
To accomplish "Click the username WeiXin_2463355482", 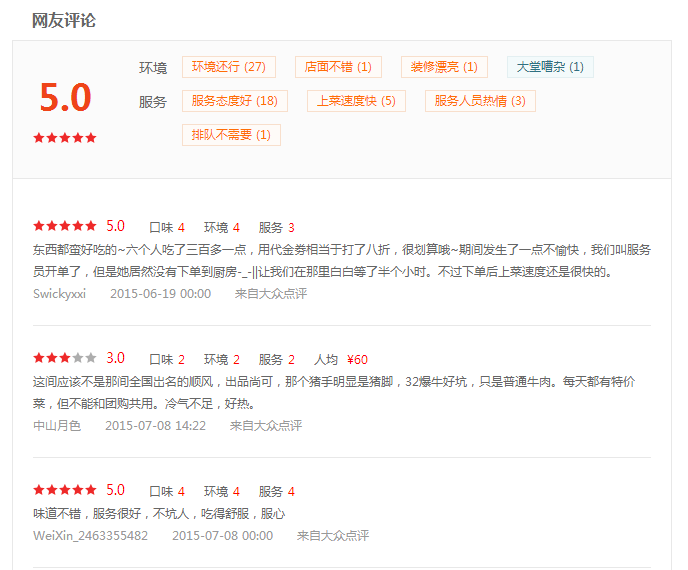I will click(x=90, y=536).
